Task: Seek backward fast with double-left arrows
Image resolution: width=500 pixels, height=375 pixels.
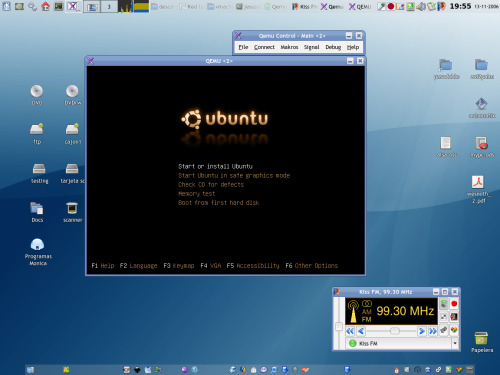Action: [x=350, y=331]
